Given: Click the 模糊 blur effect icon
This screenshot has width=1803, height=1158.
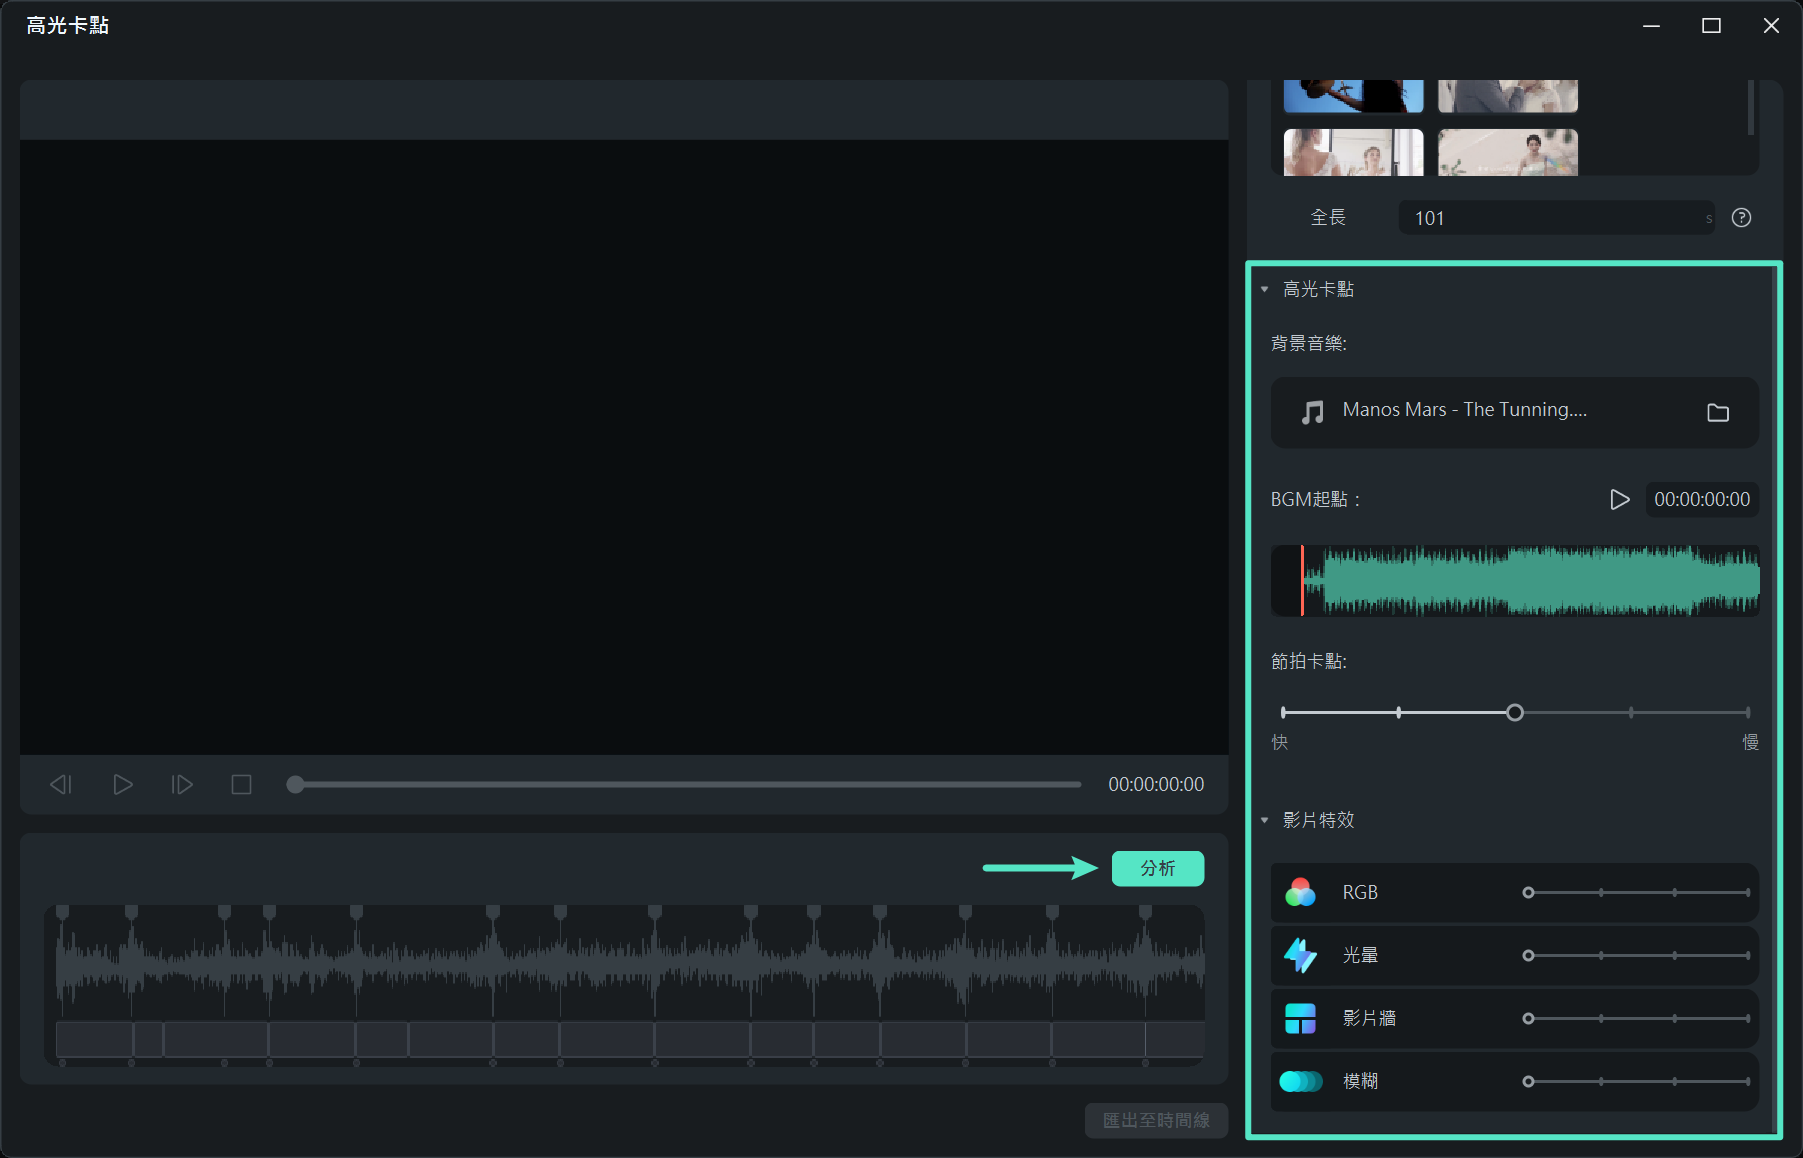Looking at the screenshot, I should pyautogui.click(x=1300, y=1081).
